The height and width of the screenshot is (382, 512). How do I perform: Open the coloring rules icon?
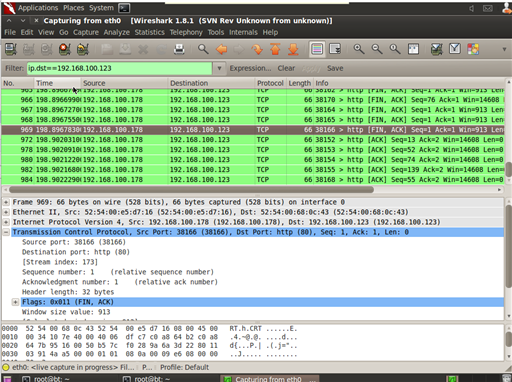tap(473, 49)
